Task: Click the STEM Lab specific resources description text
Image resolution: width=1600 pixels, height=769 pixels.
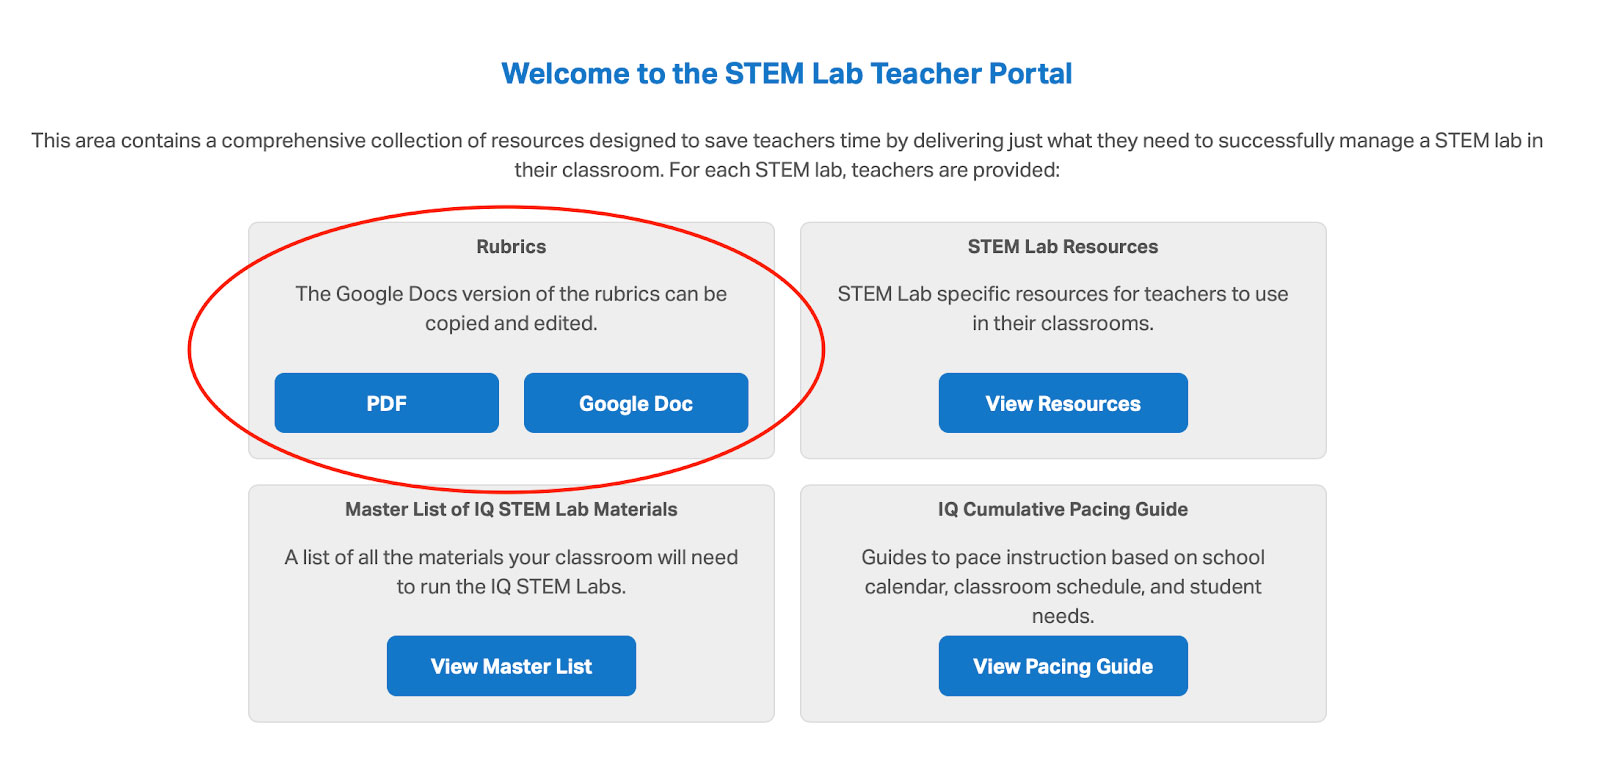Action: (x=1063, y=308)
